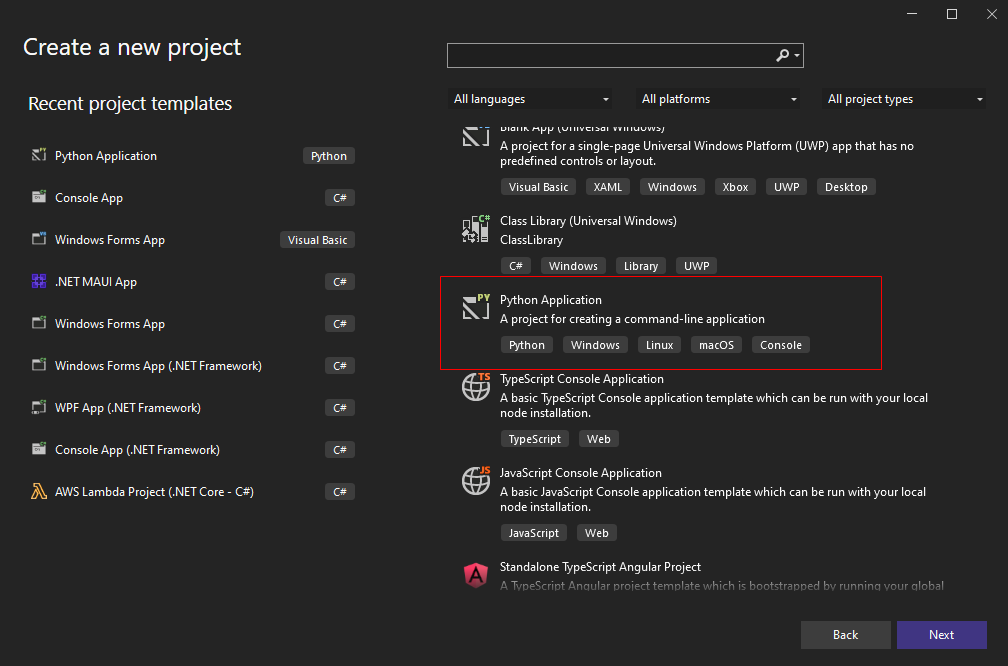Close the Create a new project dialog
This screenshot has height=666, width=1008.
pos(992,14)
